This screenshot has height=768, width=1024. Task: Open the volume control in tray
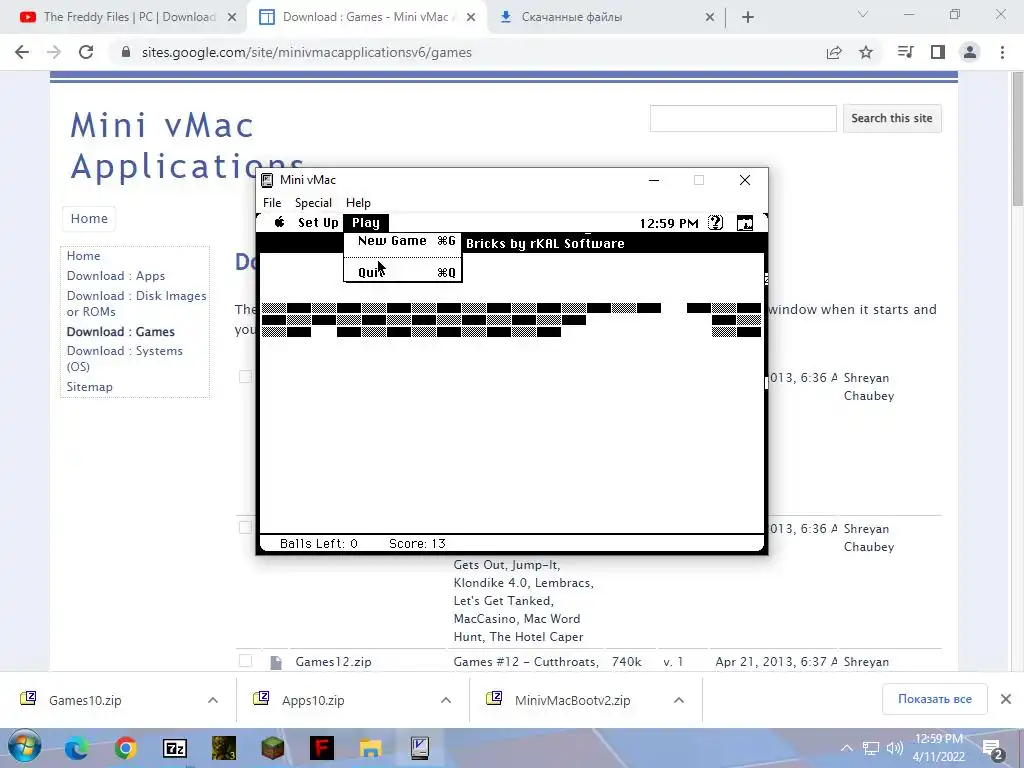(895, 748)
